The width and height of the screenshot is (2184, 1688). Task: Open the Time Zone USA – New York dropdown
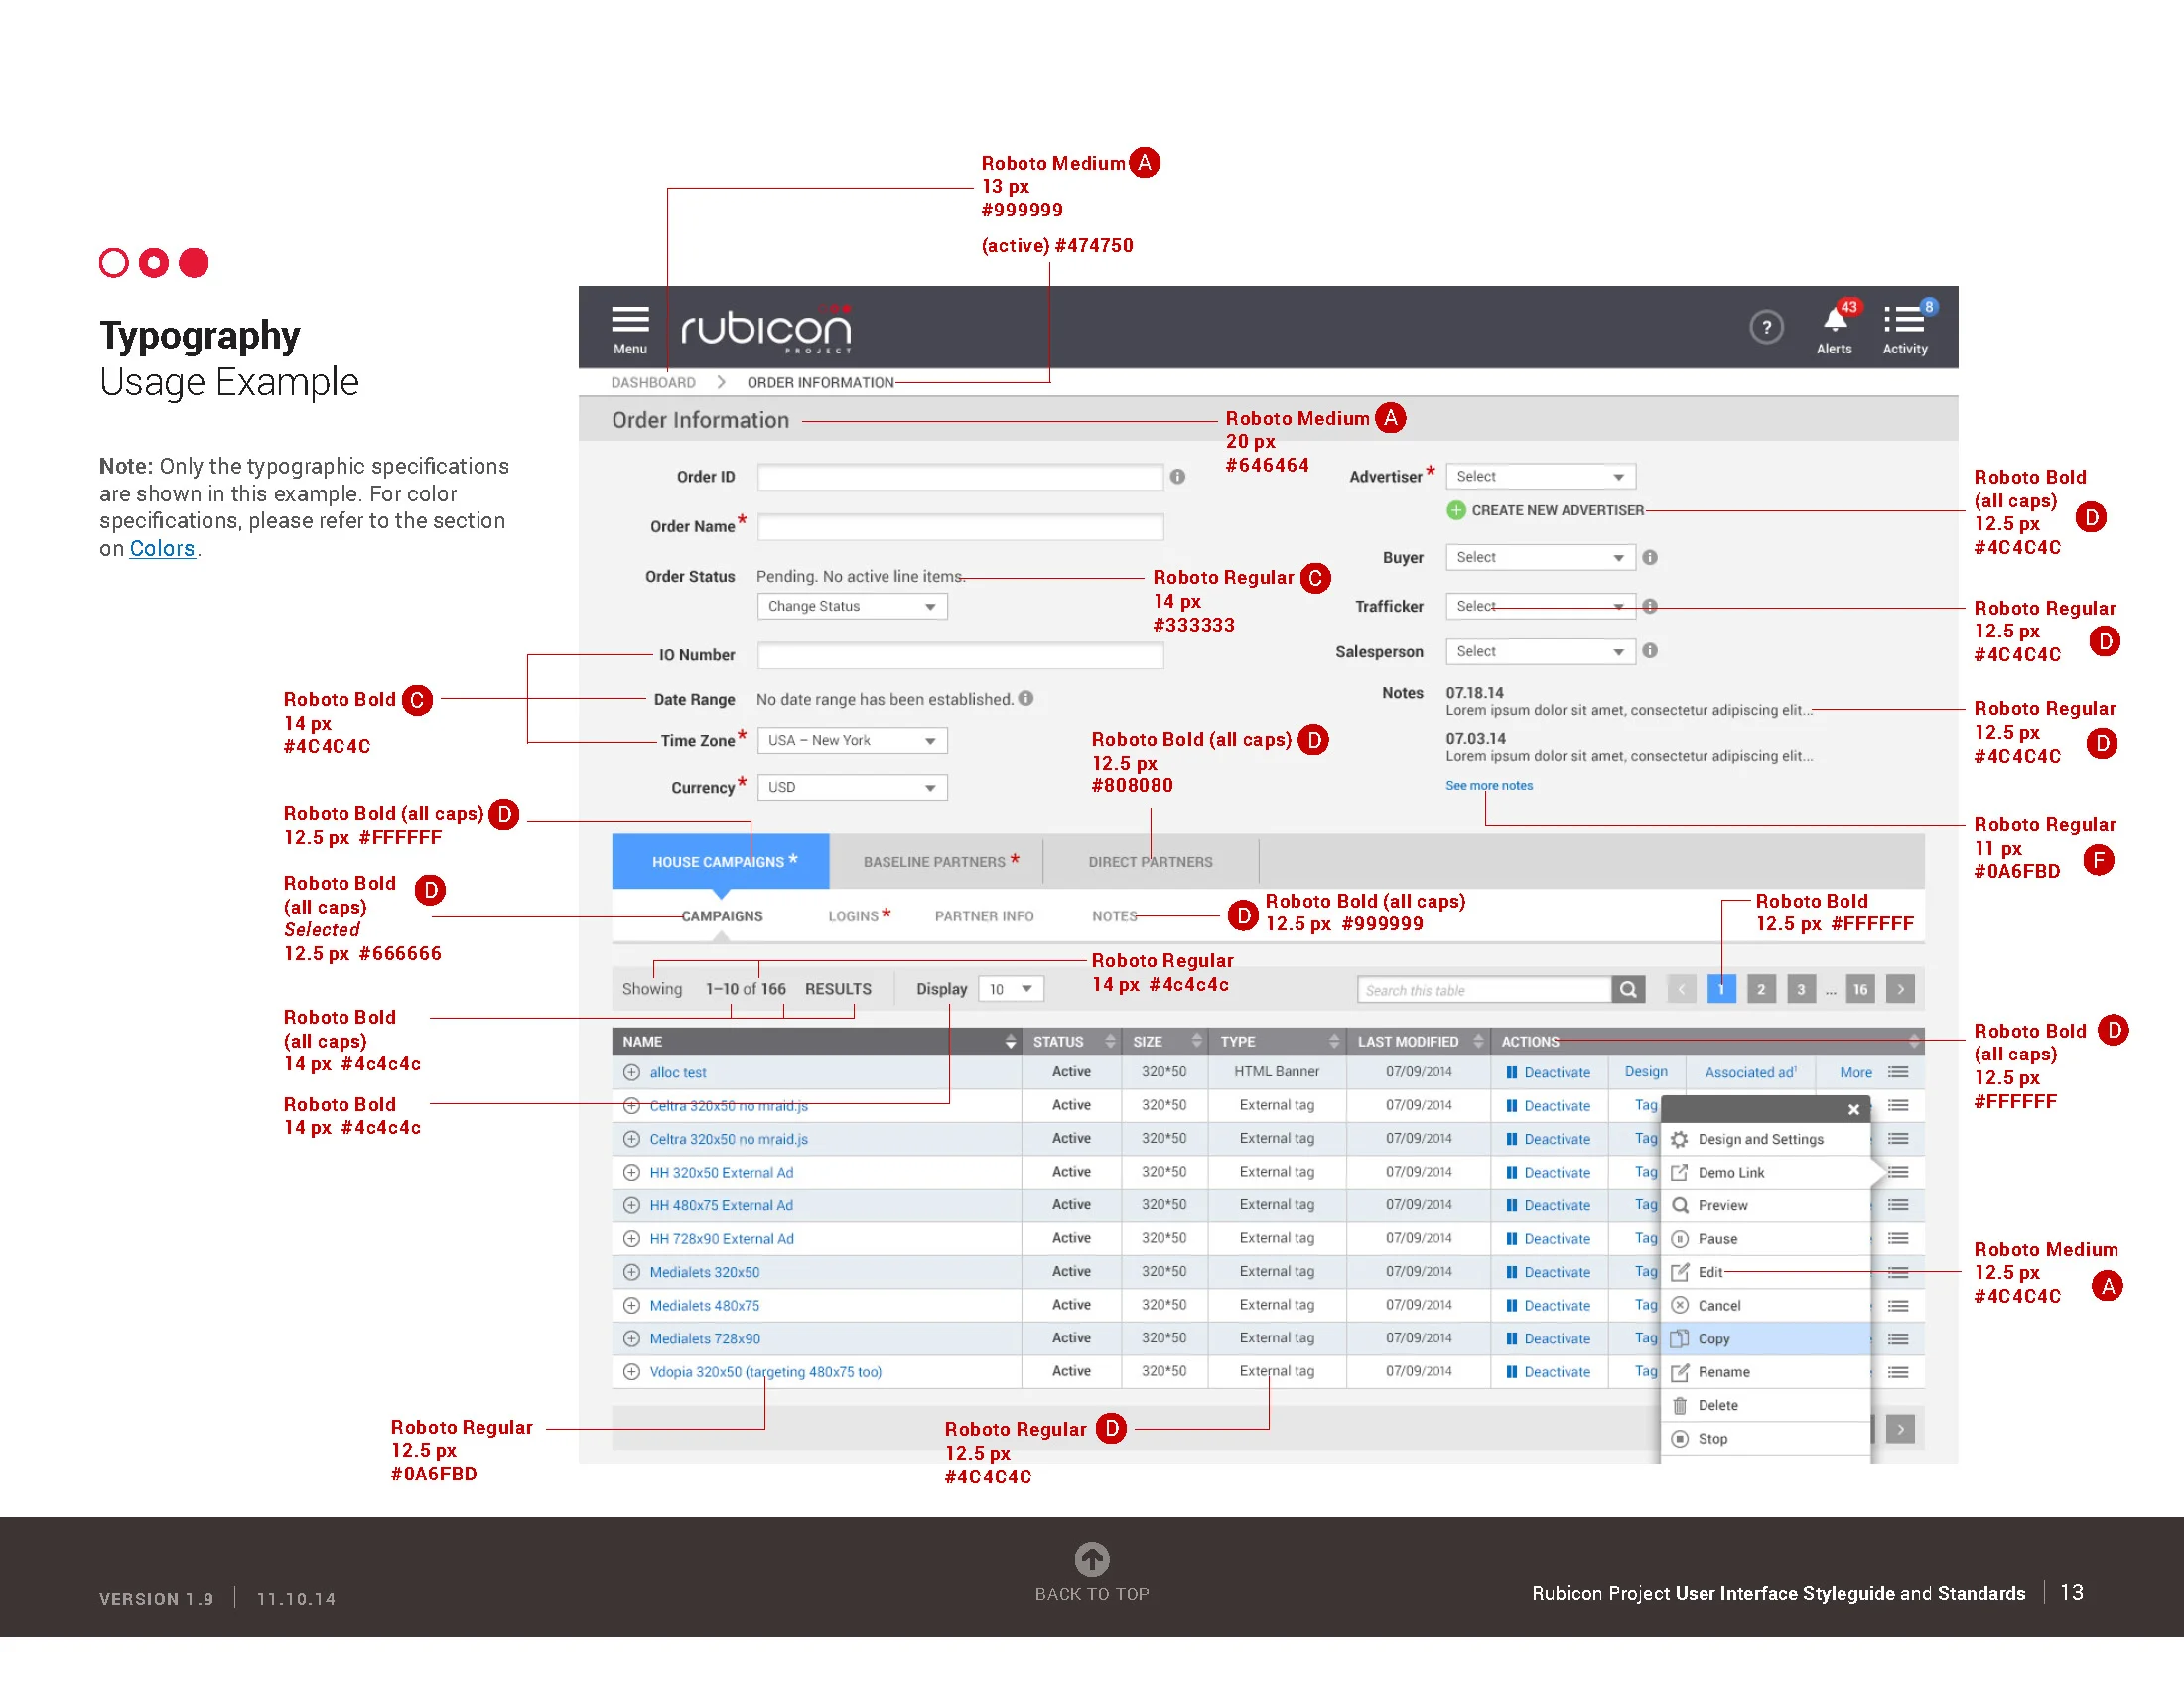click(852, 741)
